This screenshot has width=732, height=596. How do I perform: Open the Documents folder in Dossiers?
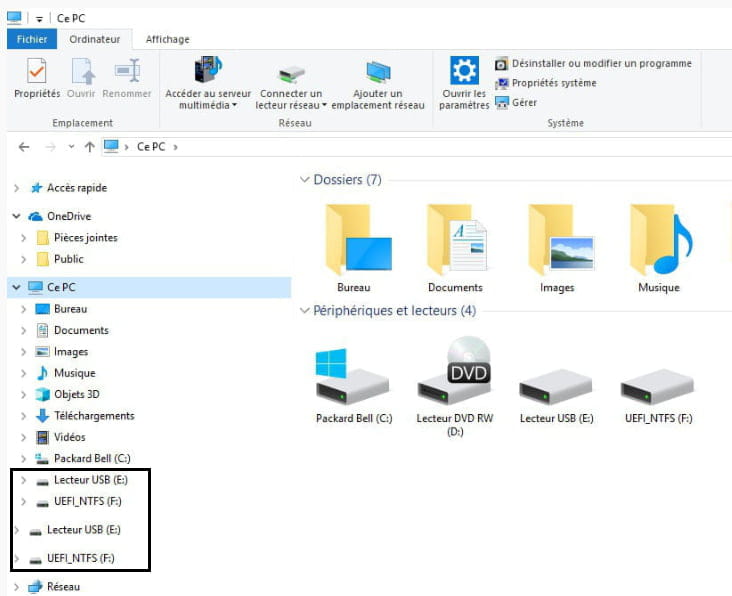pos(455,249)
